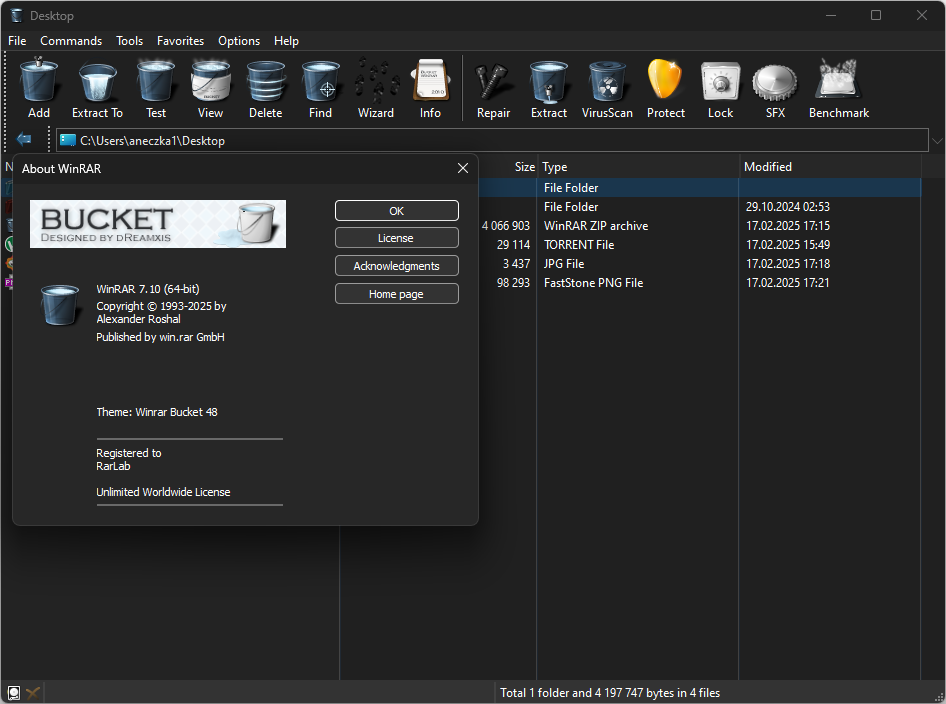Click the key icon in status bar
946x704 pixels.
point(33,693)
